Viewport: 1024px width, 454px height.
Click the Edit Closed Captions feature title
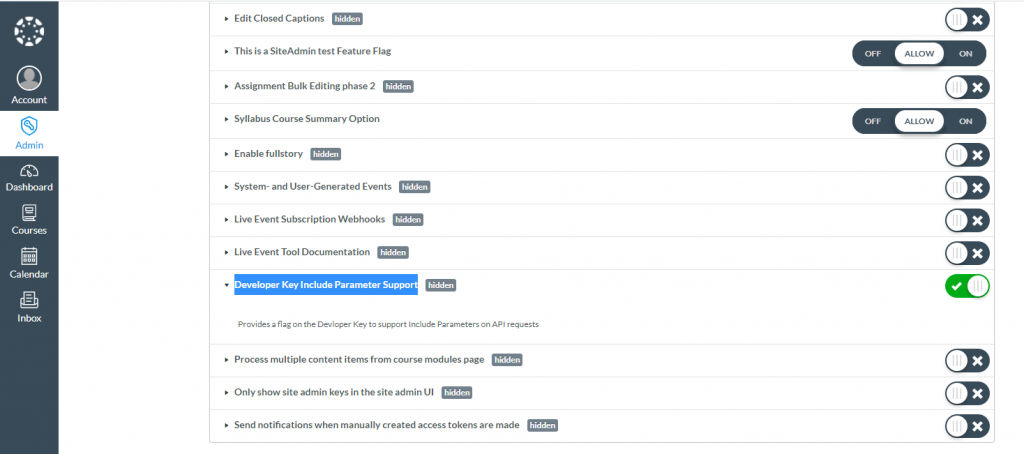click(x=280, y=18)
